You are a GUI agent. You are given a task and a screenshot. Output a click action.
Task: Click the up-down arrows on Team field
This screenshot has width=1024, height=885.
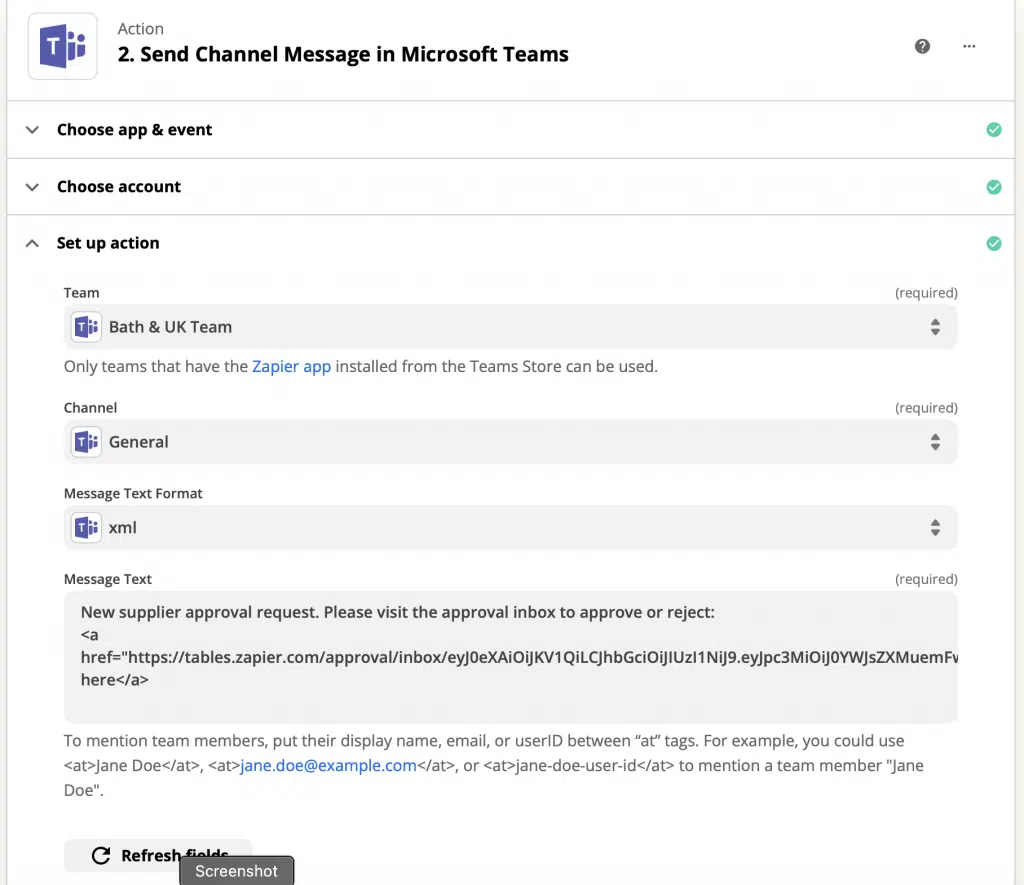pyautogui.click(x=935, y=327)
